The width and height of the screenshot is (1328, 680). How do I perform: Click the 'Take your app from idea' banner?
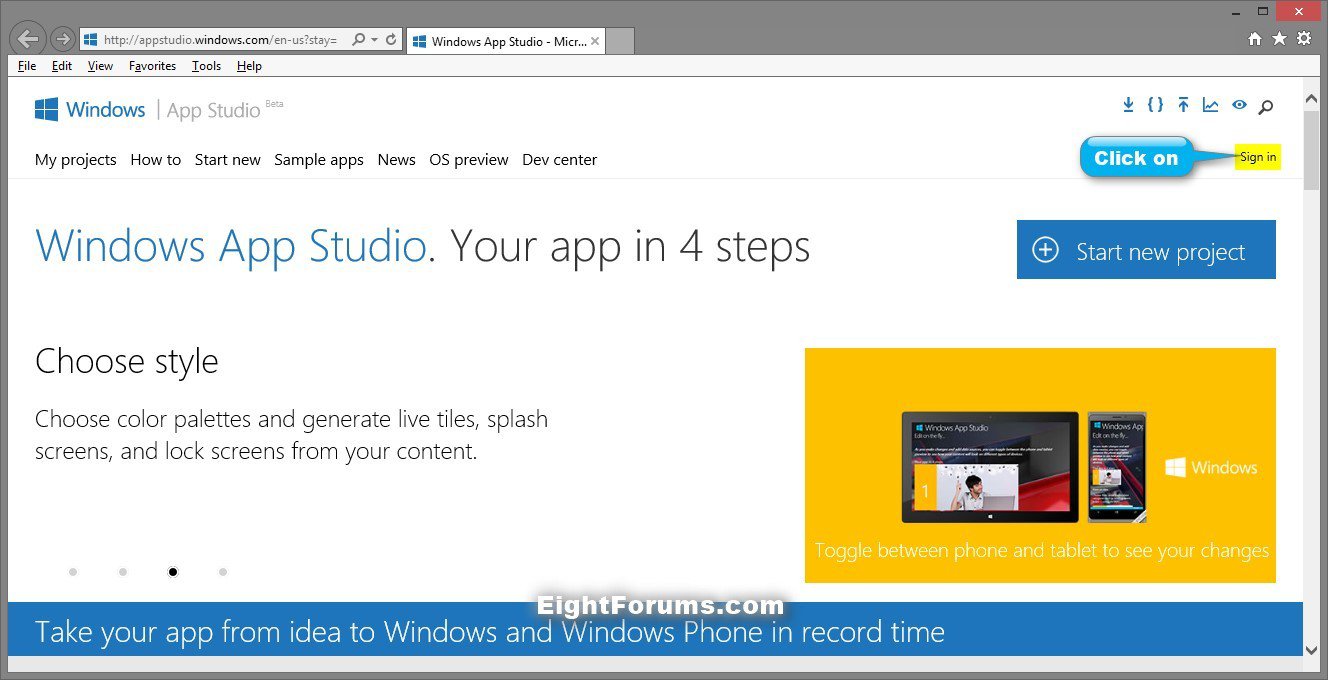point(655,631)
